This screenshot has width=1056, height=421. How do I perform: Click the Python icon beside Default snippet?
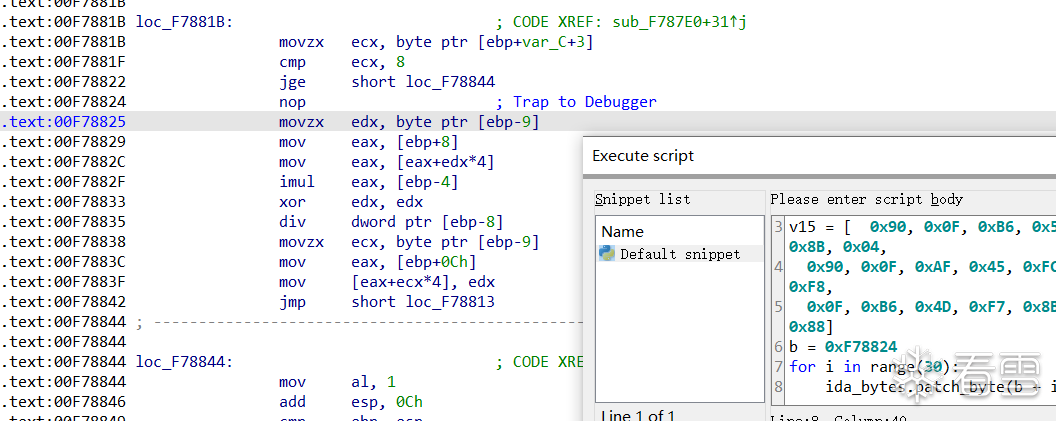click(x=606, y=254)
